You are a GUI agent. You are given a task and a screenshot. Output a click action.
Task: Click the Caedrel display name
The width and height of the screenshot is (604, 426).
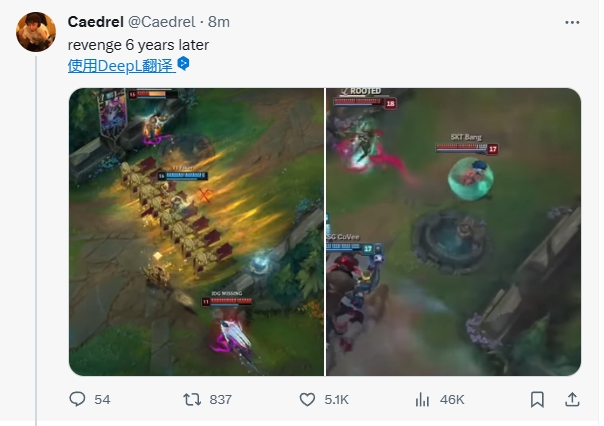tap(96, 22)
